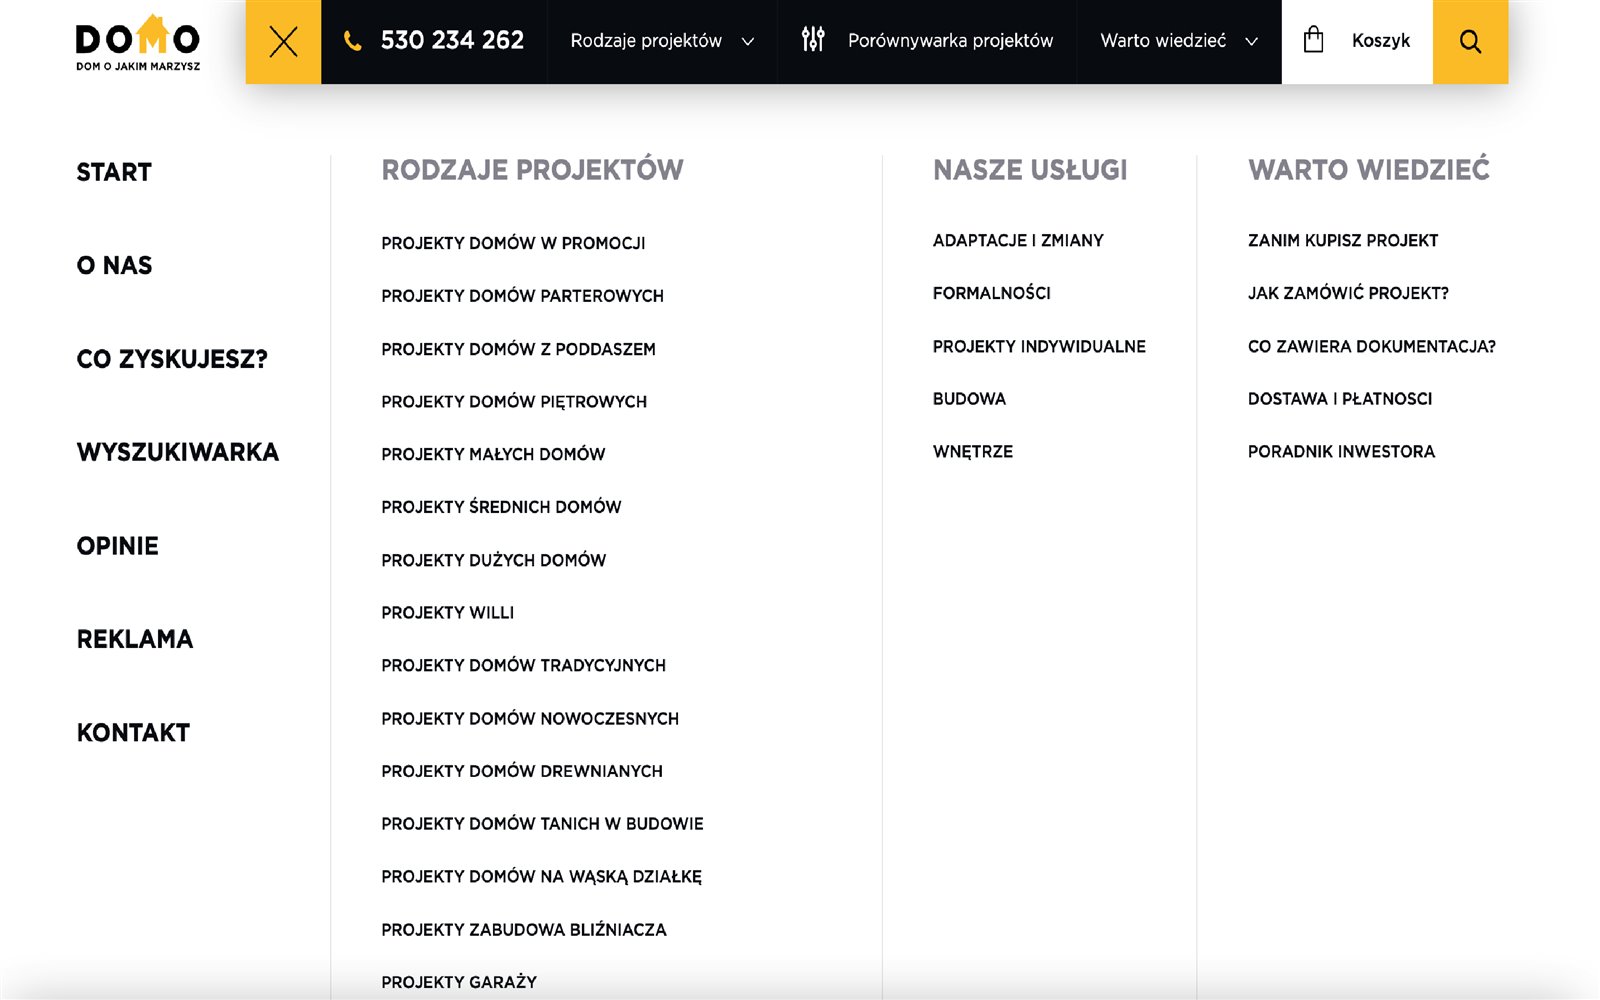Open Poradnik inwestora link

click(1341, 452)
